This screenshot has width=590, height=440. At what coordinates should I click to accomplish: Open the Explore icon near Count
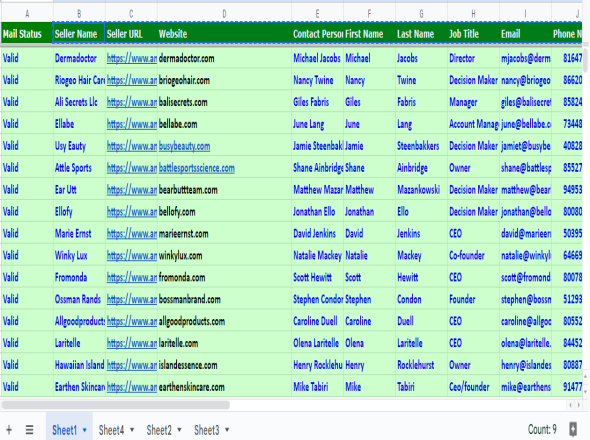[x=573, y=429]
